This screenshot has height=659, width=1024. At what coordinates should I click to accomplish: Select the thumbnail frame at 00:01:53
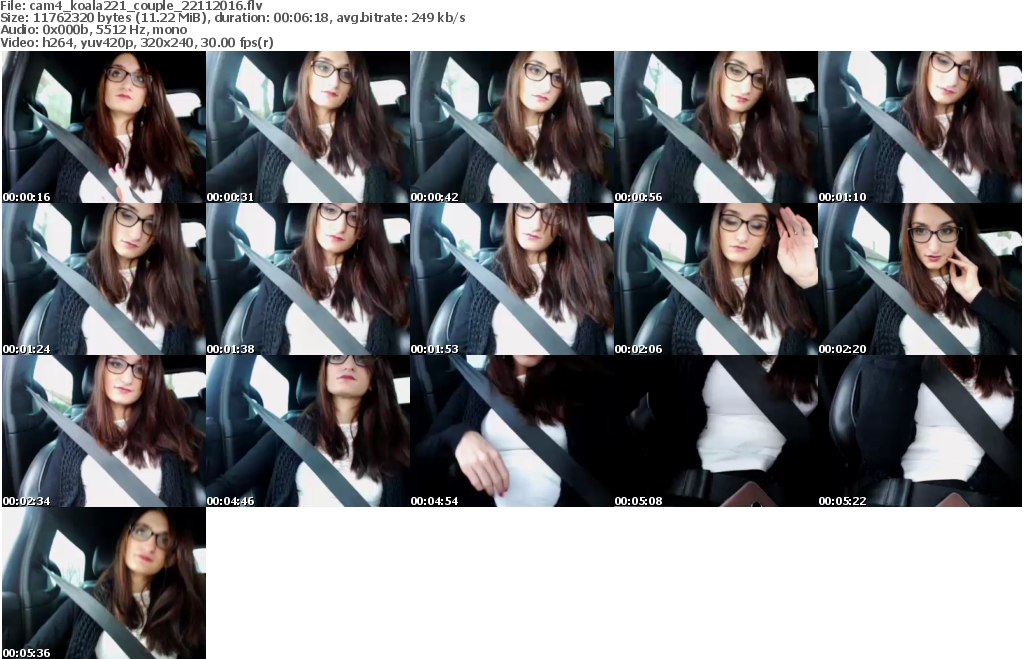tap(512, 279)
